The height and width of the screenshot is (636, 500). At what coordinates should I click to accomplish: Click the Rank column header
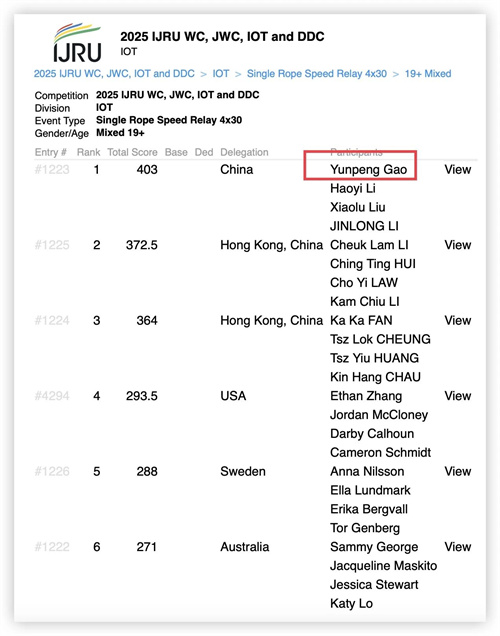point(88,153)
